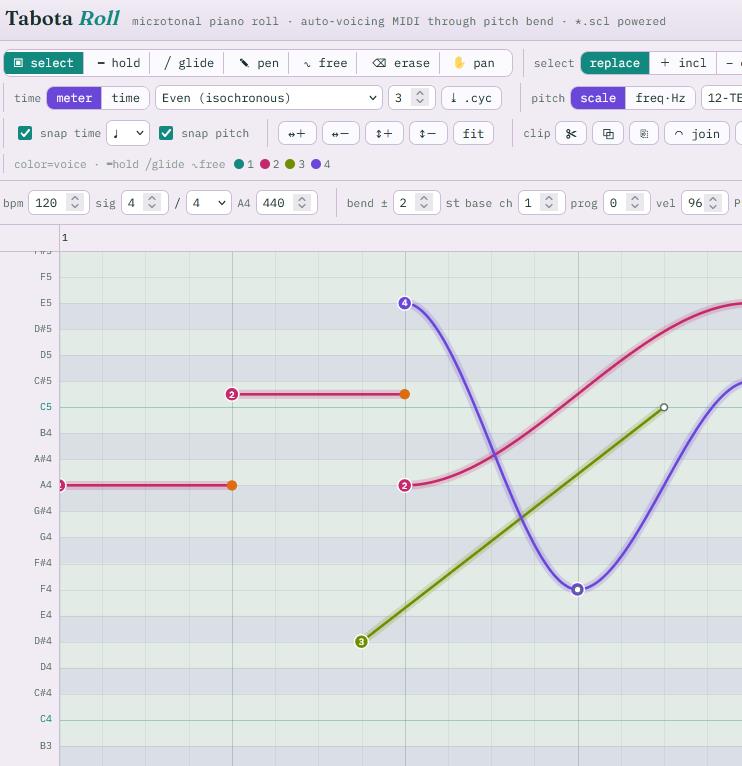Screen dimensions: 742x766
Task: Adjust the bend range stepper arrows
Action: point(424,202)
